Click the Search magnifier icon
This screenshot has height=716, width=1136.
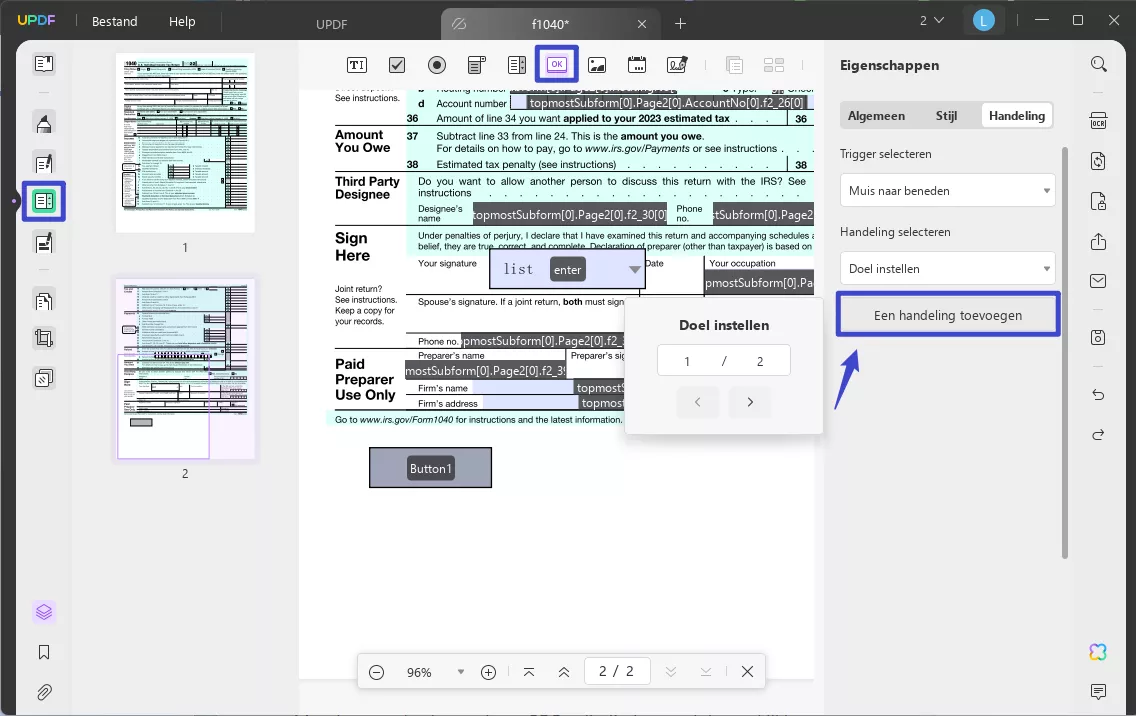[1098, 64]
